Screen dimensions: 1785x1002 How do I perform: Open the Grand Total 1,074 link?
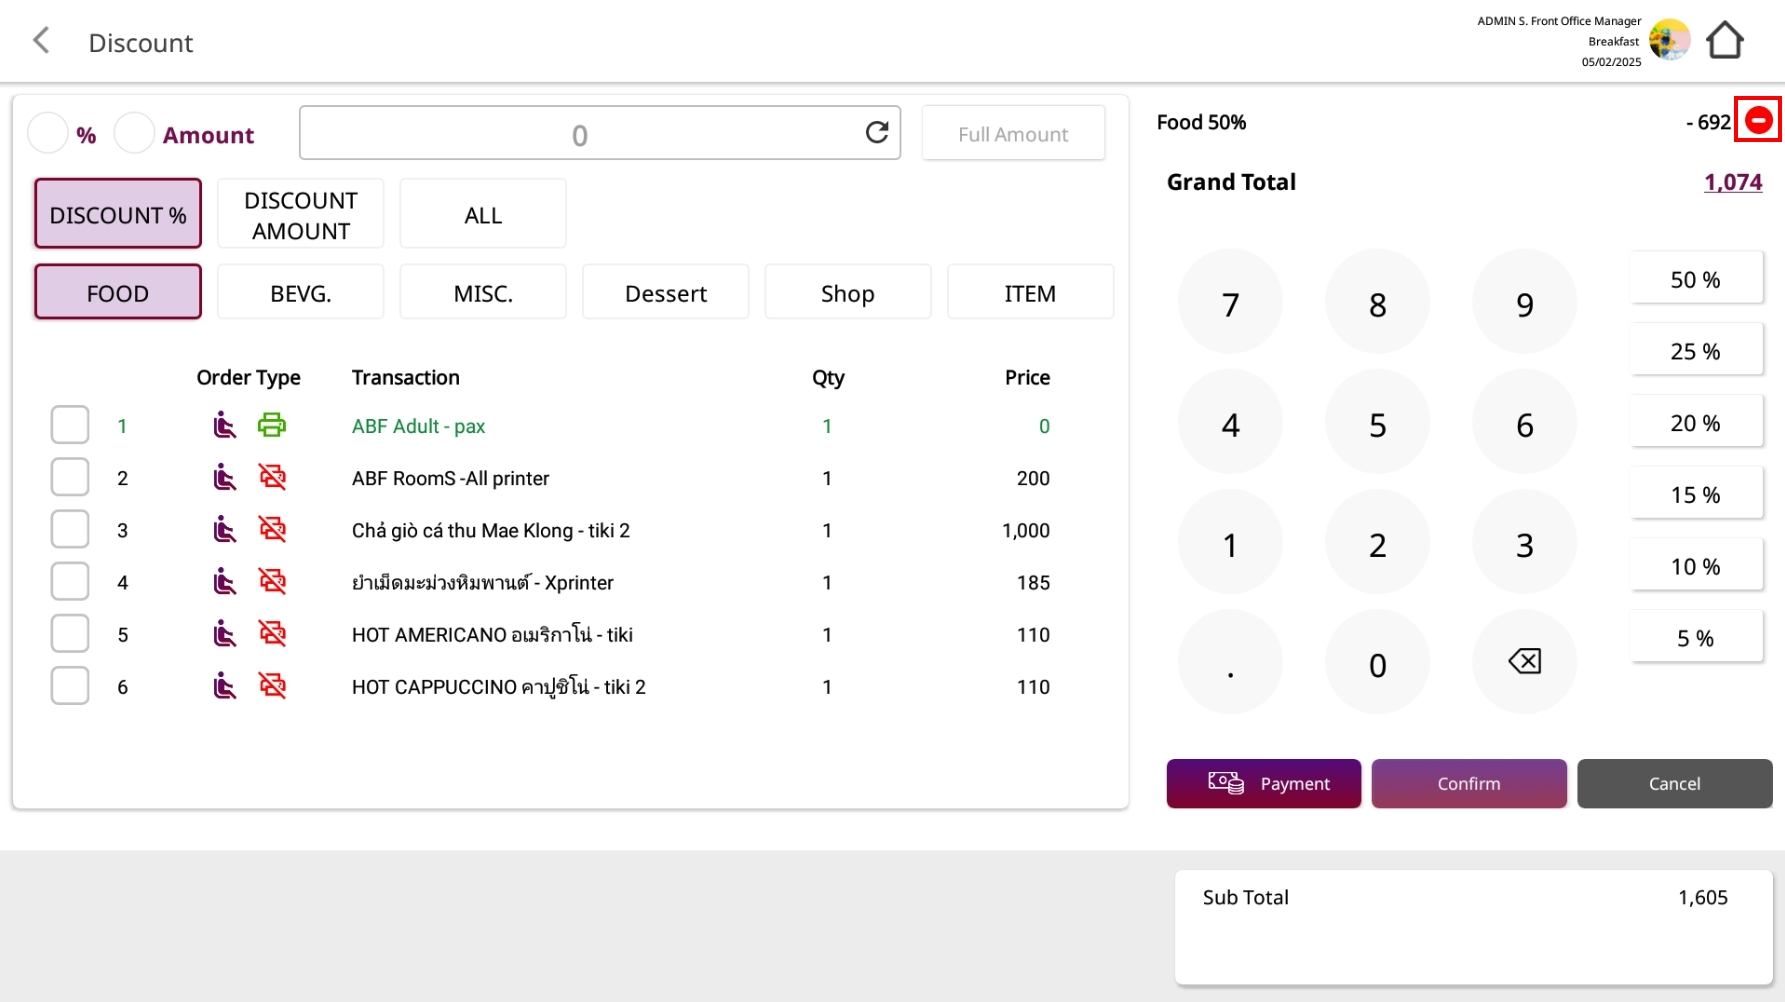click(1732, 182)
